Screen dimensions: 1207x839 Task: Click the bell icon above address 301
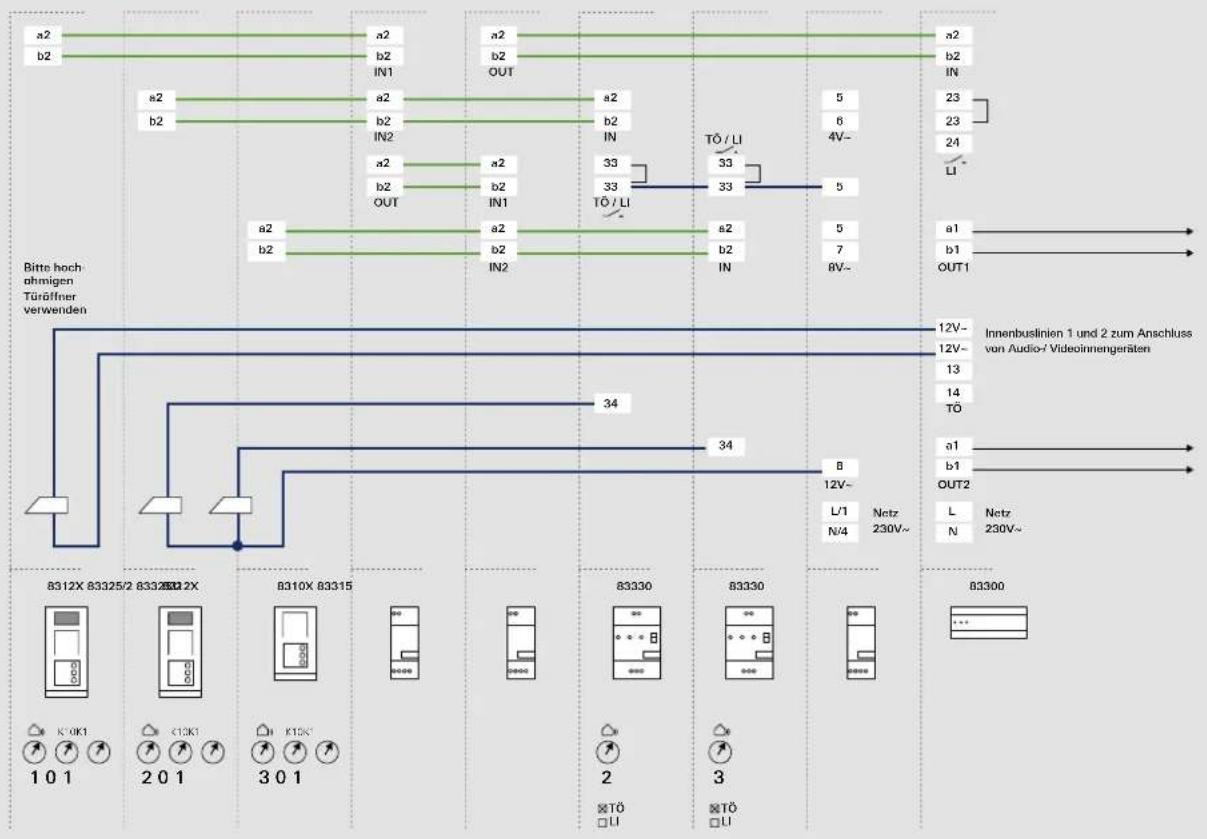(264, 729)
